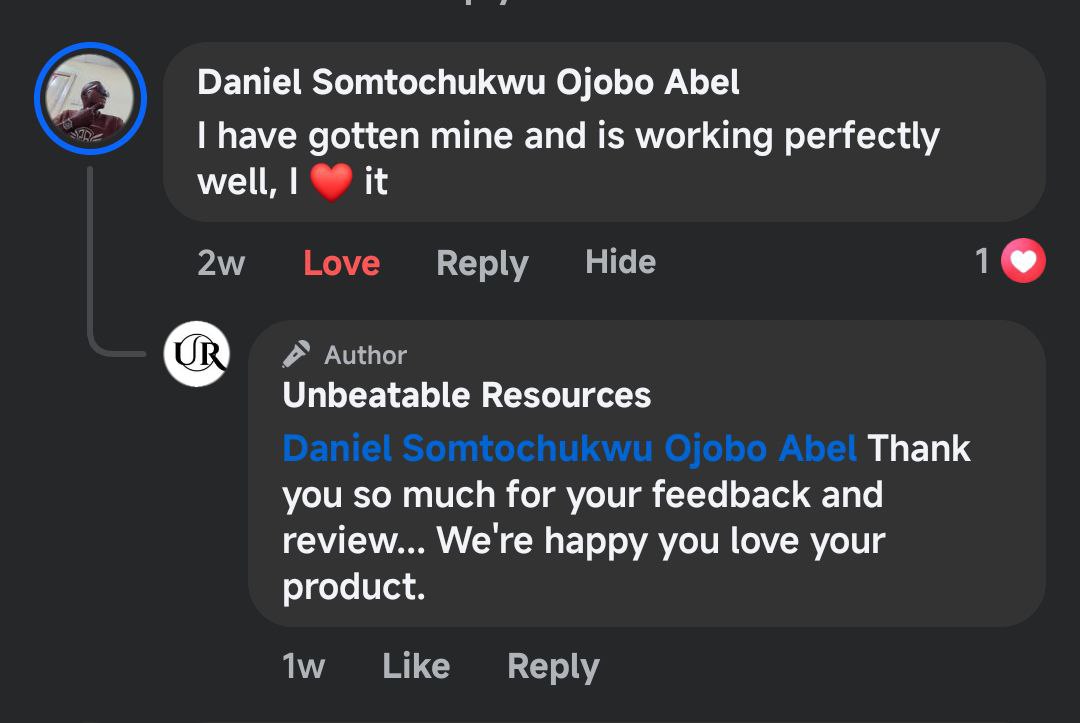1080x723 pixels.
Task: Like the Unbeatable Resources reply
Action: click(x=416, y=666)
